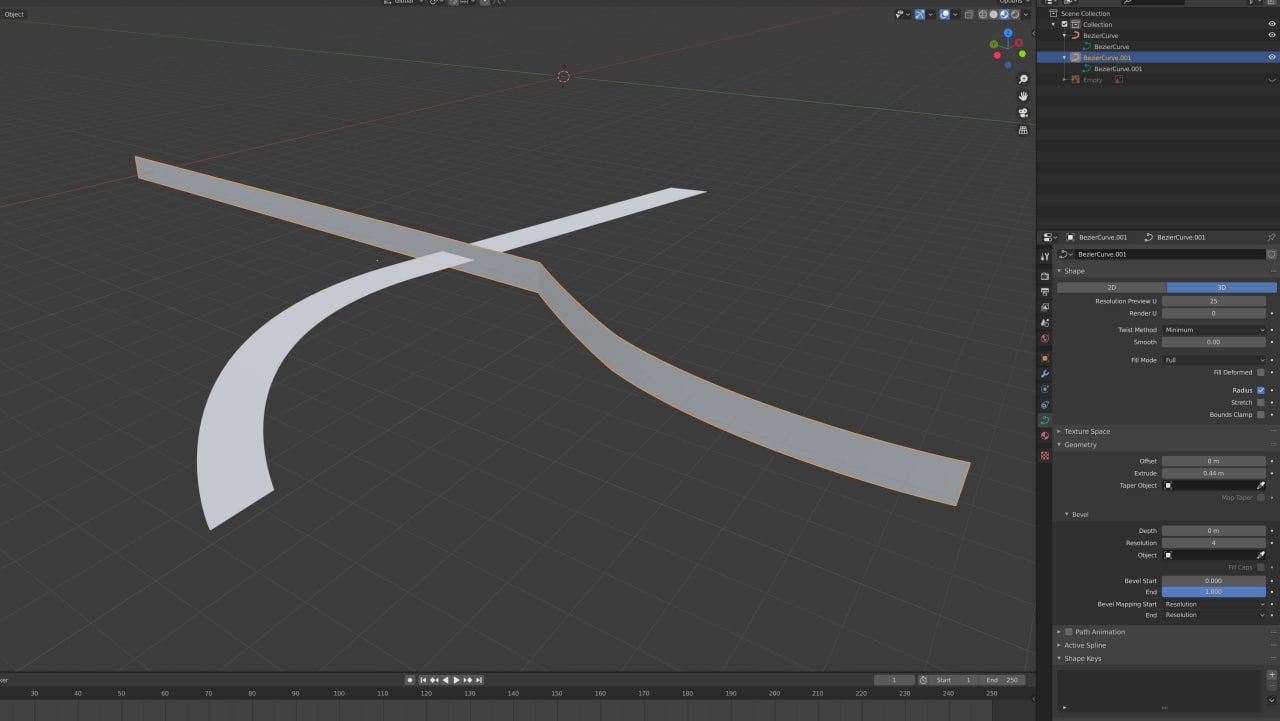Toggle X-ray display icon
The image size is (1280, 721).
[x=969, y=14]
